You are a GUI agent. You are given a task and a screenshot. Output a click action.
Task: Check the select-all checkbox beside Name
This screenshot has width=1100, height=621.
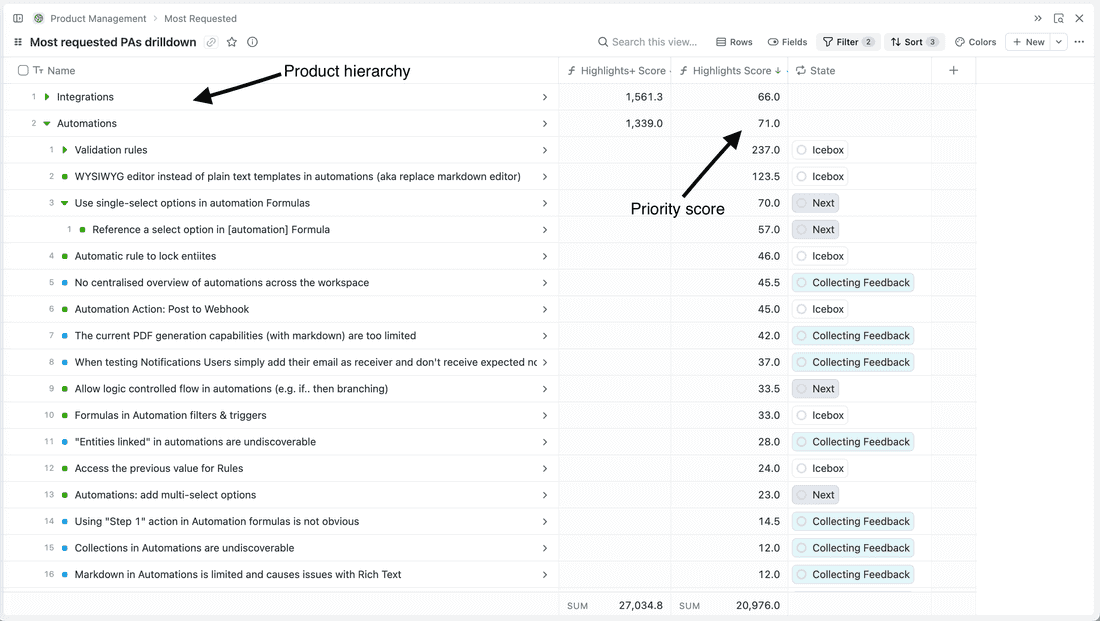click(x=21, y=70)
